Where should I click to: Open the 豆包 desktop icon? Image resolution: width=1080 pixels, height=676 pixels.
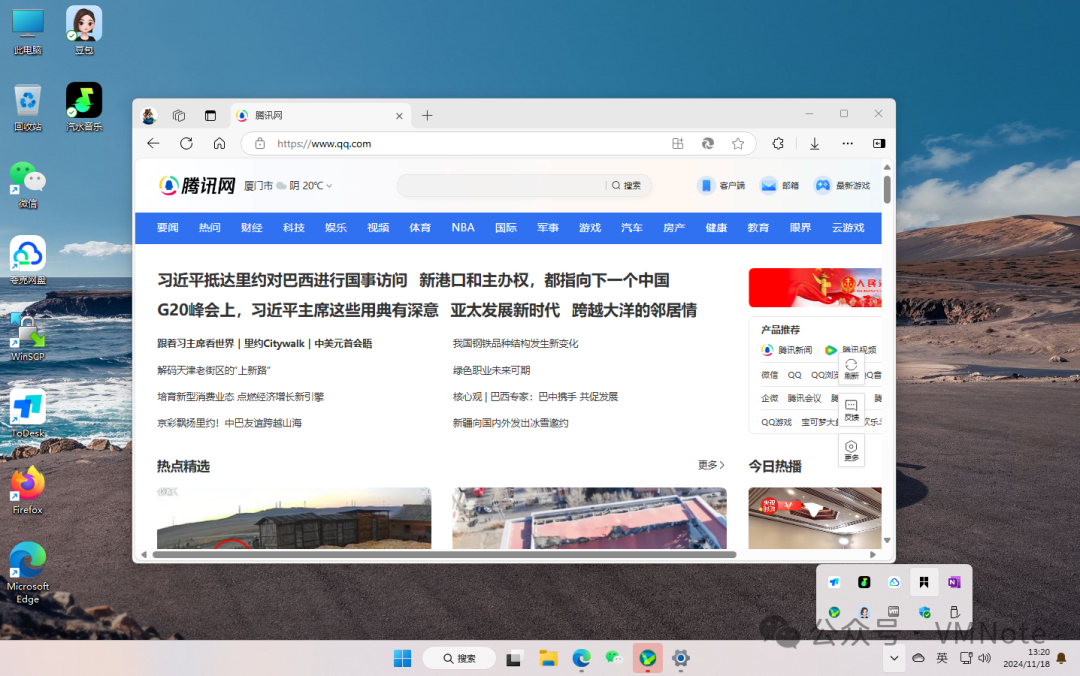click(x=84, y=30)
